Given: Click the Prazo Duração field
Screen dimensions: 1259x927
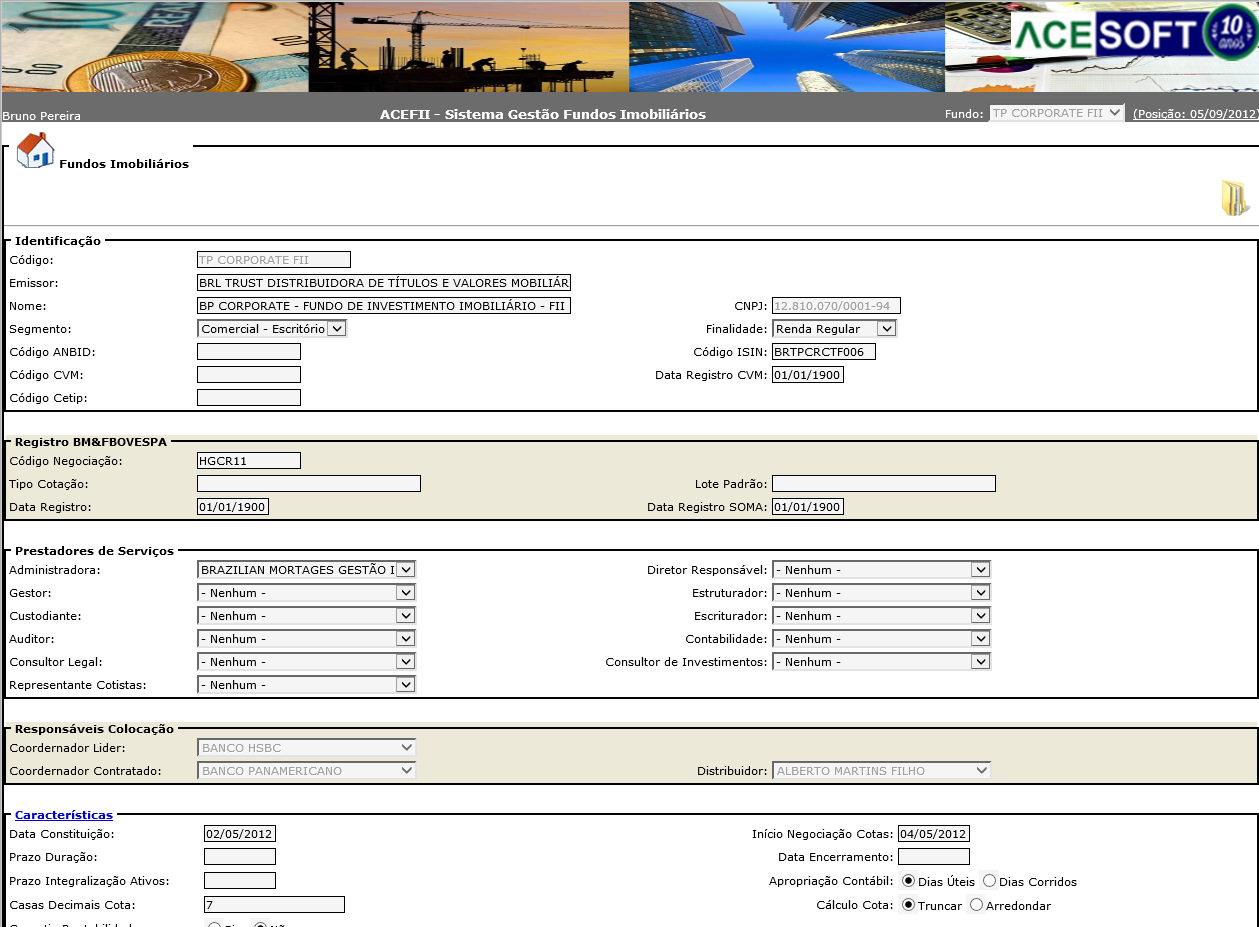Looking at the screenshot, I should pyautogui.click(x=240, y=857).
